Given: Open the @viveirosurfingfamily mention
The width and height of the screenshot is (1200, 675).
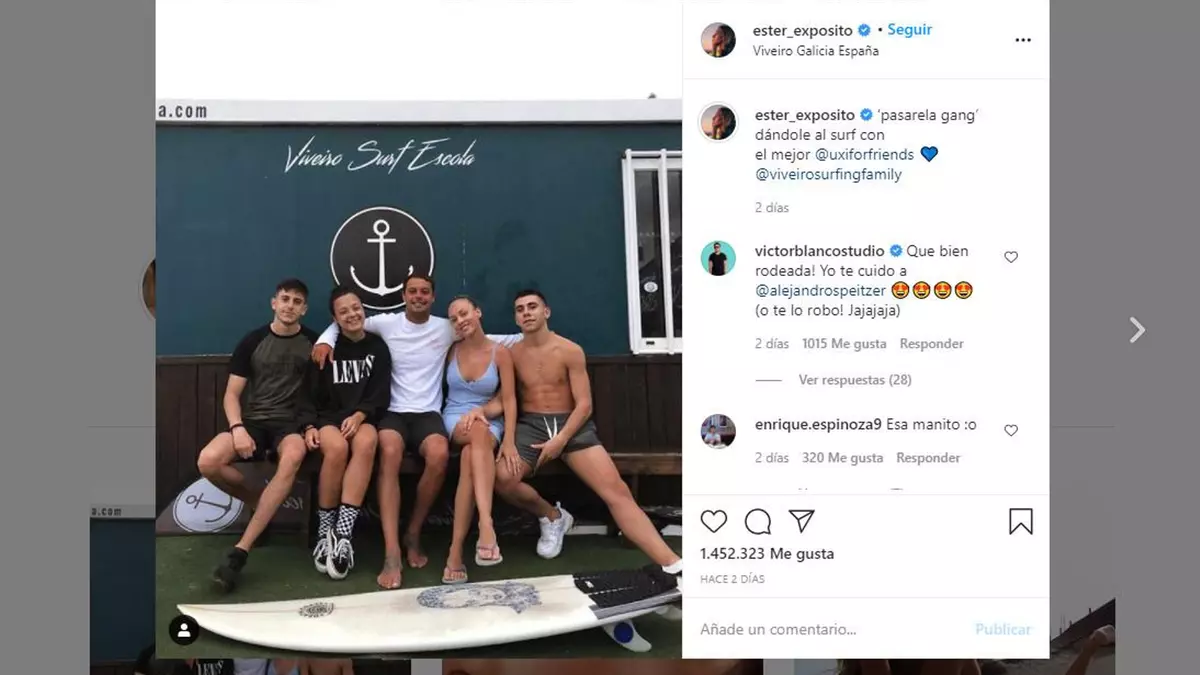Looking at the screenshot, I should point(828,174).
